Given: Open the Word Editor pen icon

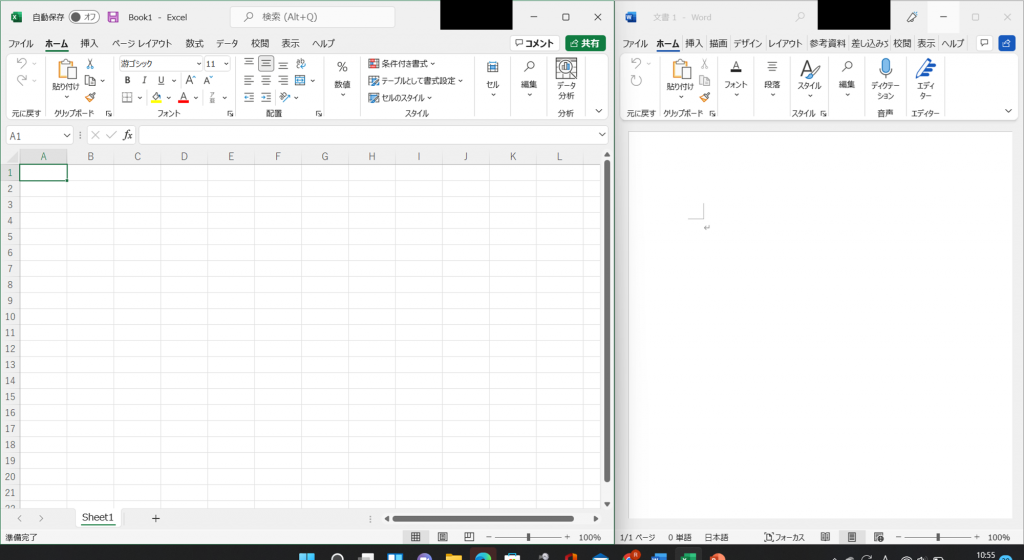Looking at the screenshot, I should [925, 67].
